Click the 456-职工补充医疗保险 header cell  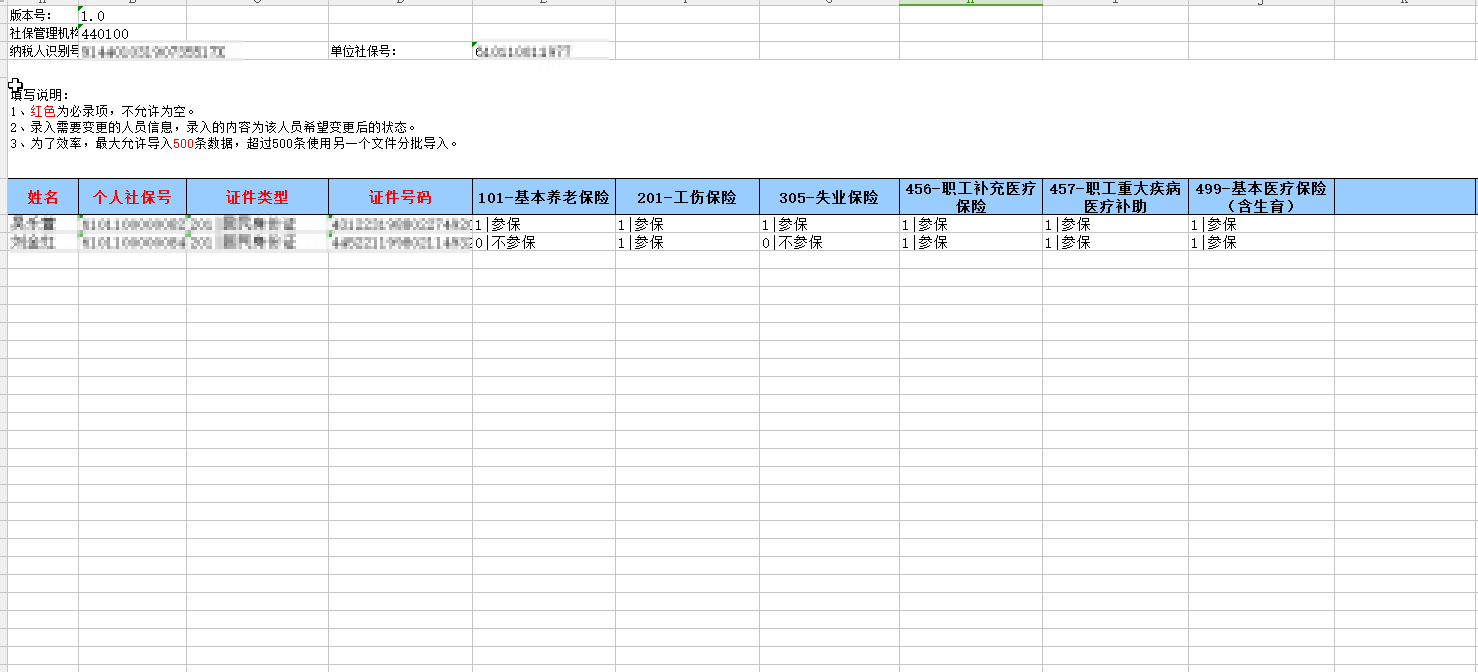point(970,197)
